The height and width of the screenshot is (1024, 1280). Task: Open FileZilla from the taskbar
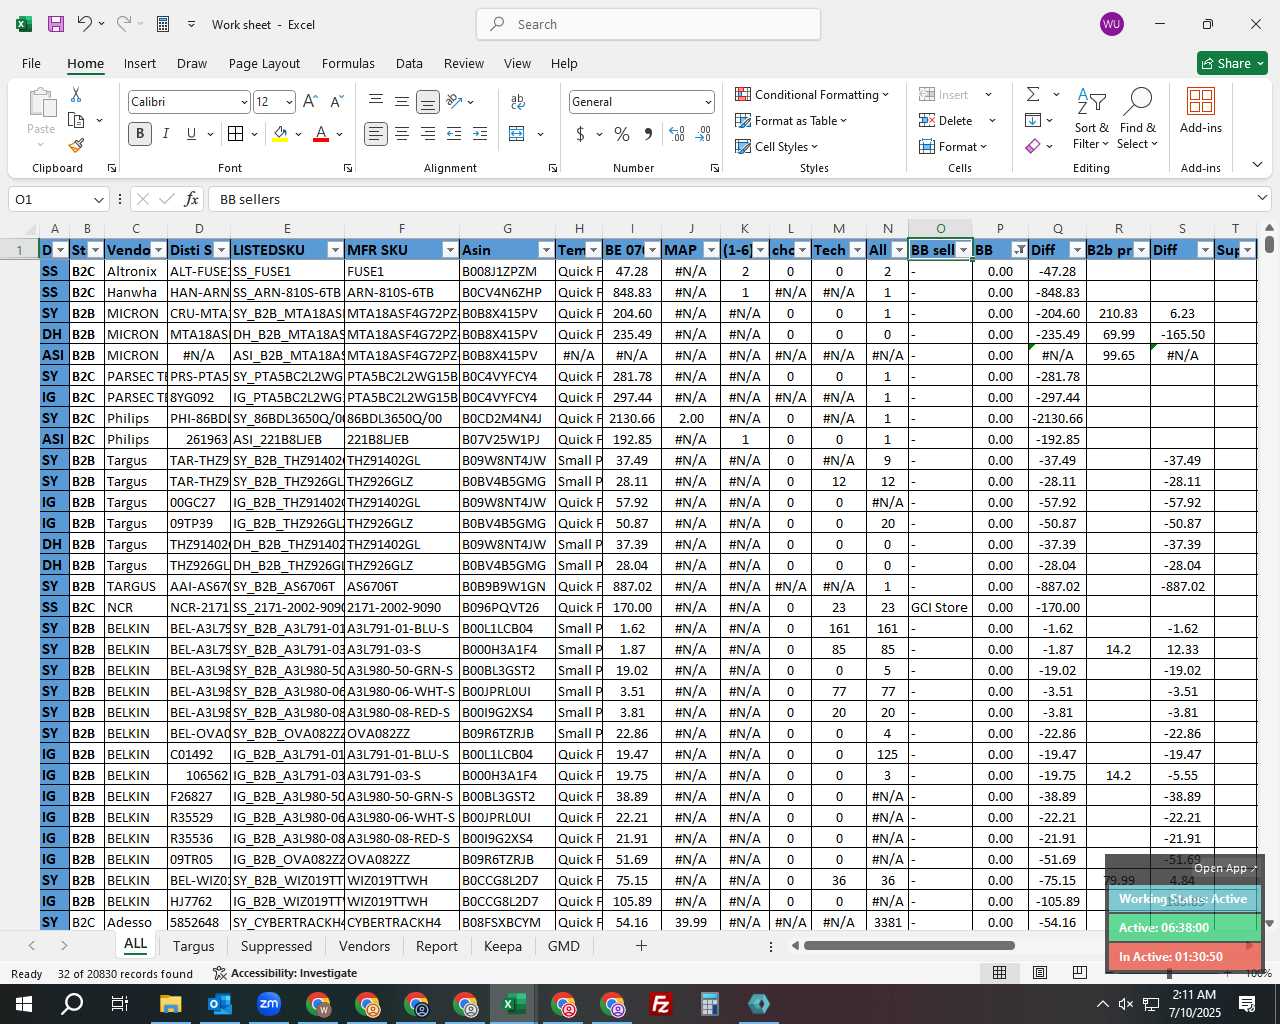pos(661,1004)
